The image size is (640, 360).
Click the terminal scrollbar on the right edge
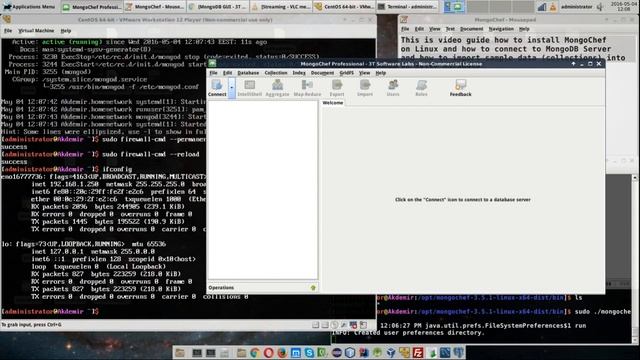635,259
